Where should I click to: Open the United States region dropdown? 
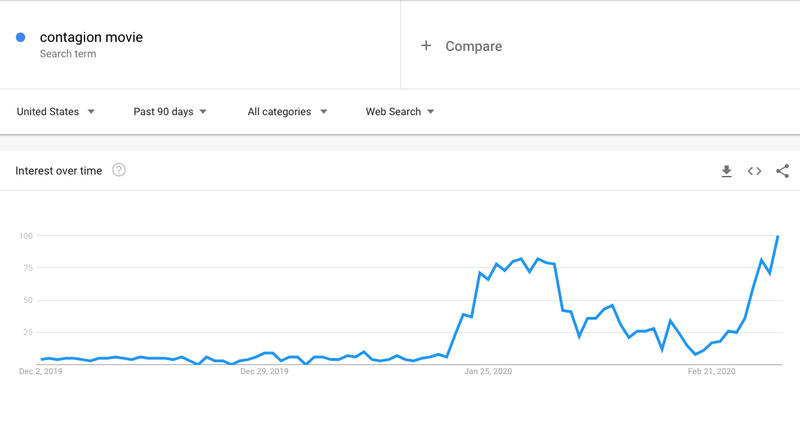pyautogui.click(x=56, y=112)
